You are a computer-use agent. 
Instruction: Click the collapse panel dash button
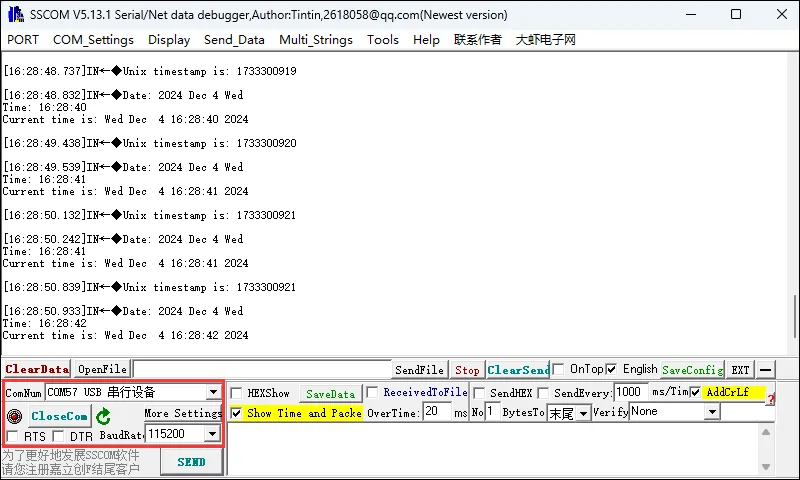(x=765, y=370)
